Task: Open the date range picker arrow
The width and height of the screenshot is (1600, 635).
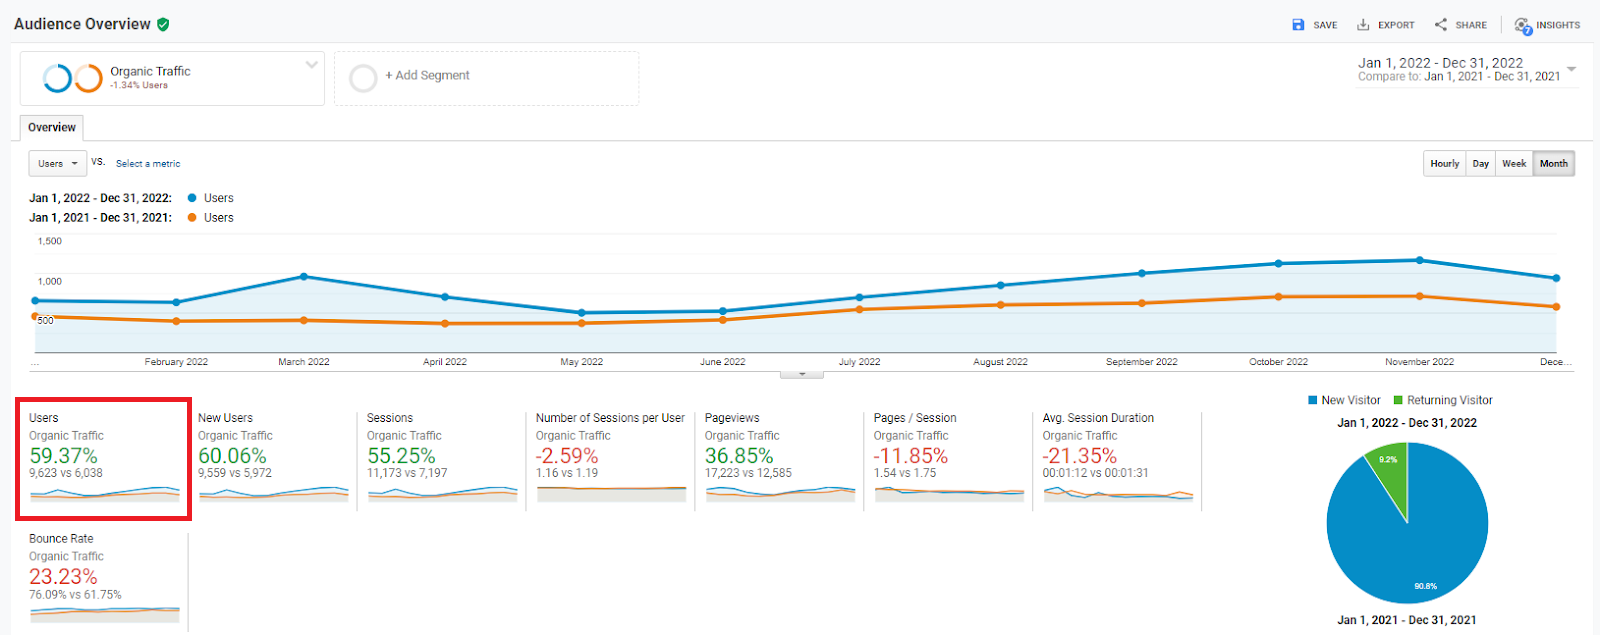Action: [1571, 69]
